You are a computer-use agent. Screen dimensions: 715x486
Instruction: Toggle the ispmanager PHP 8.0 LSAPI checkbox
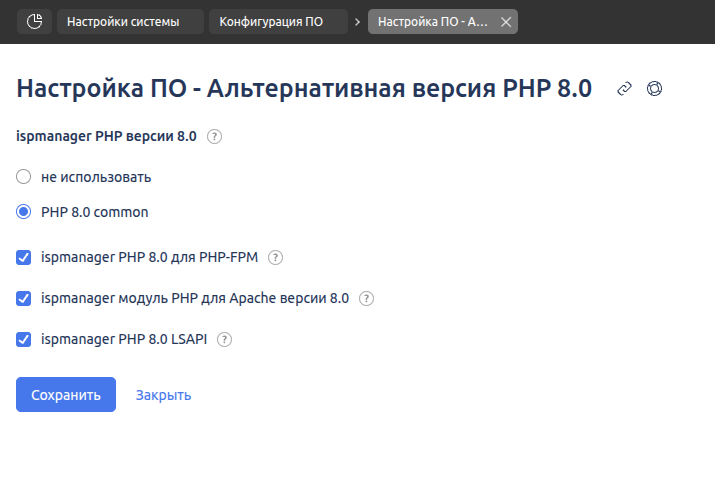pyautogui.click(x=24, y=339)
